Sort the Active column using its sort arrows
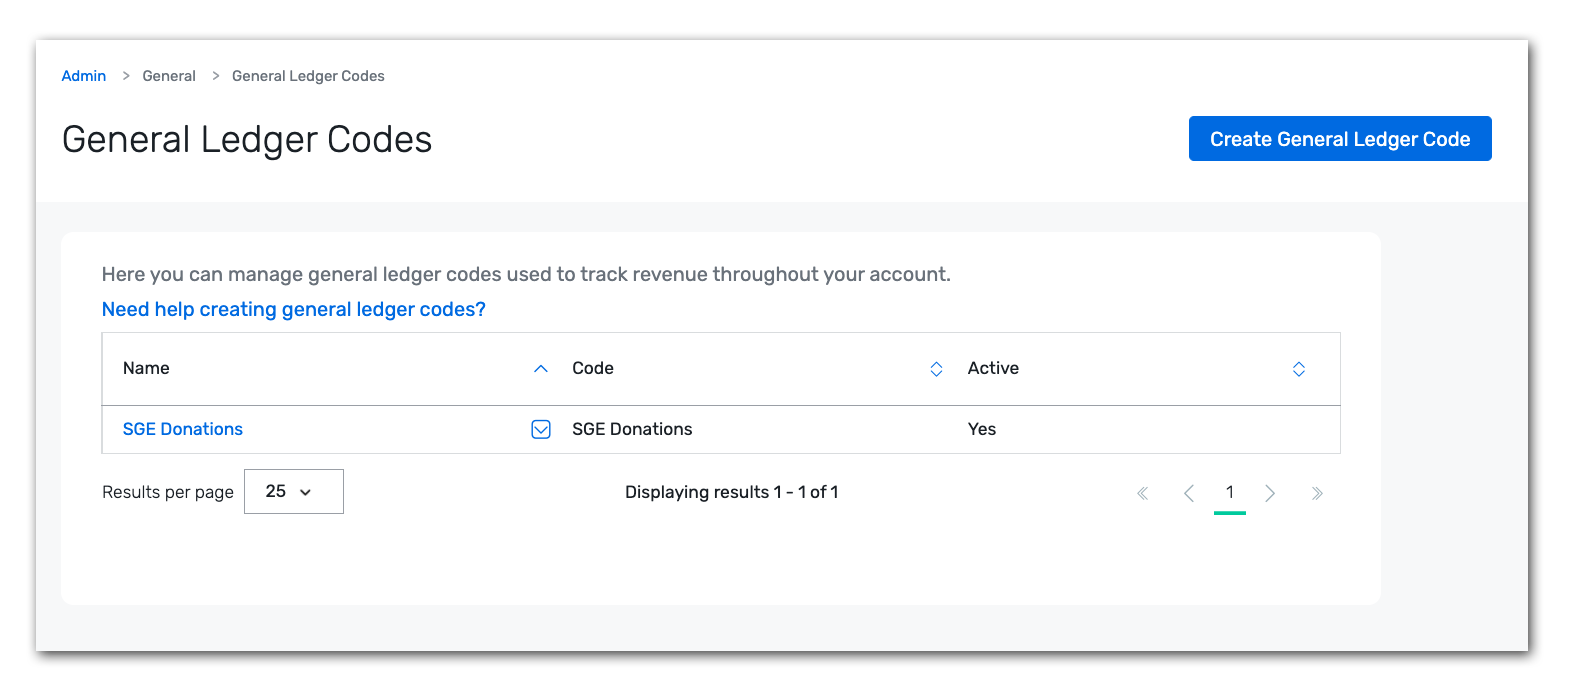This screenshot has width=1570, height=690. (1298, 368)
